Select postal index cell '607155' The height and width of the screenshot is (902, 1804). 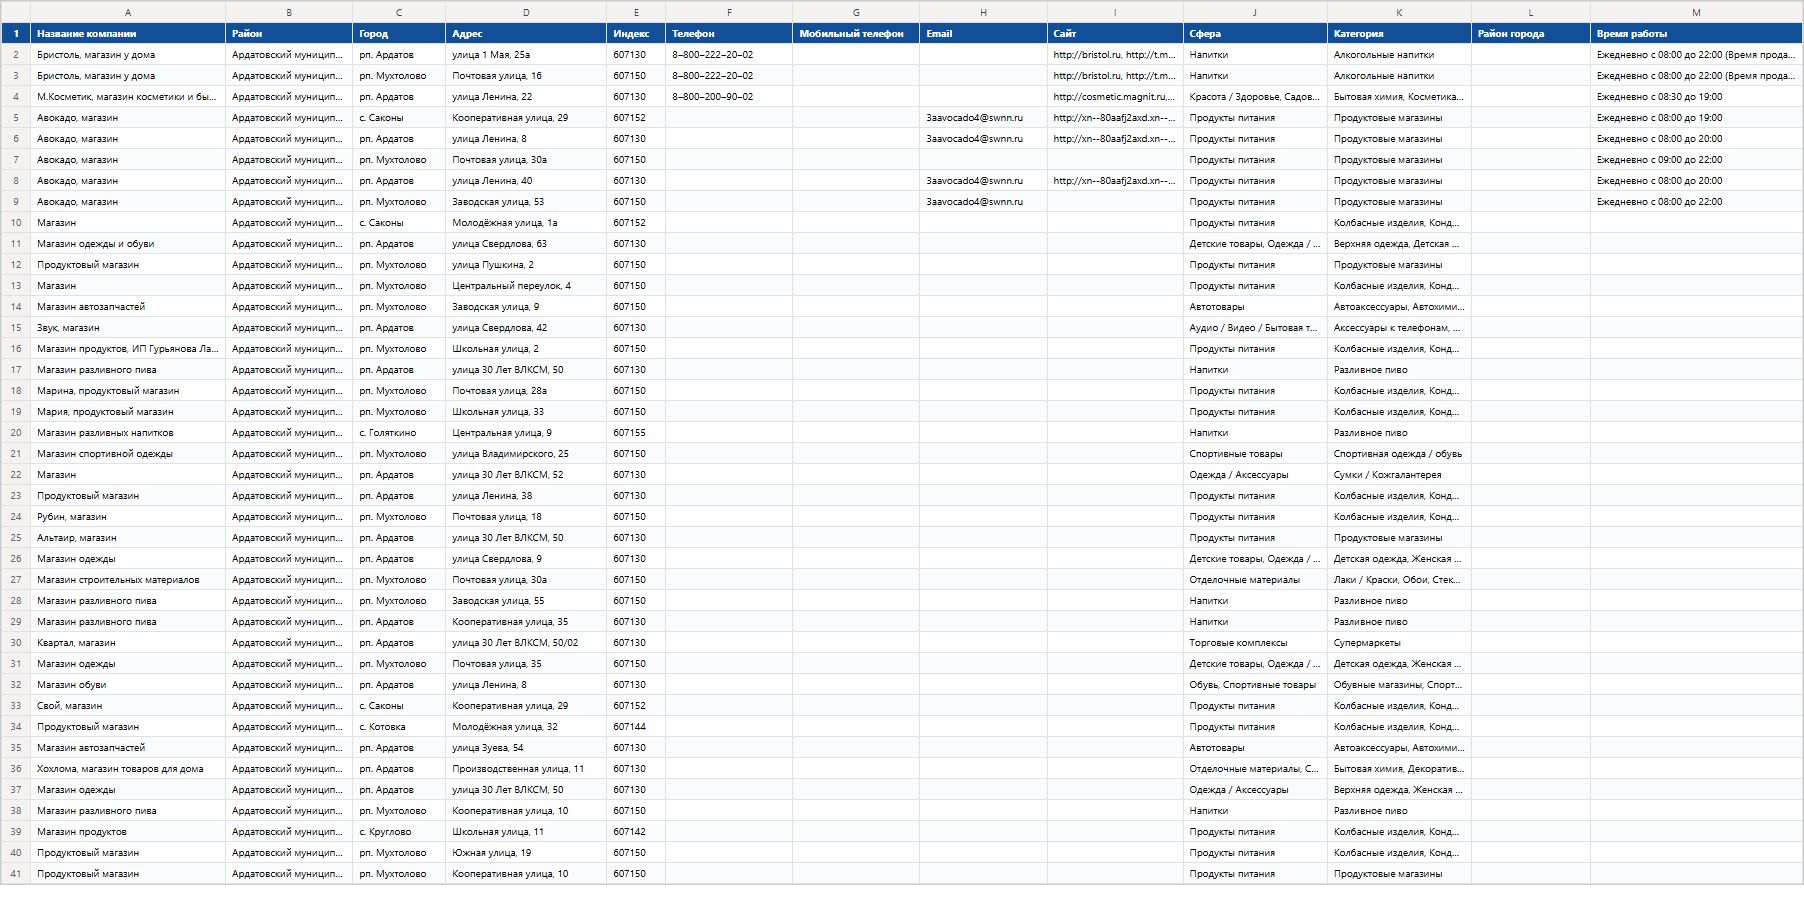[x=636, y=433]
